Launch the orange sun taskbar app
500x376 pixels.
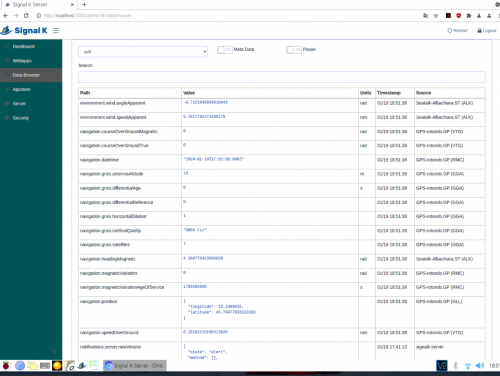57,366
